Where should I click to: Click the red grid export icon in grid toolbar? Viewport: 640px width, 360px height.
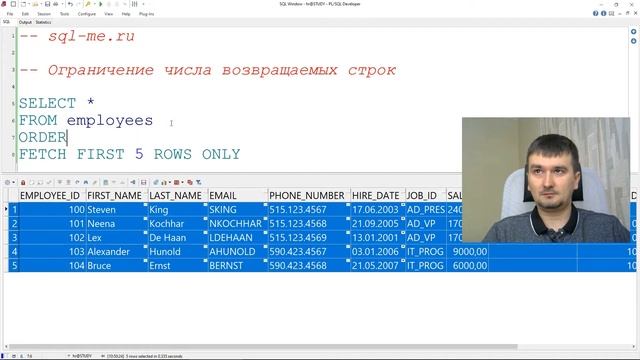(177, 182)
